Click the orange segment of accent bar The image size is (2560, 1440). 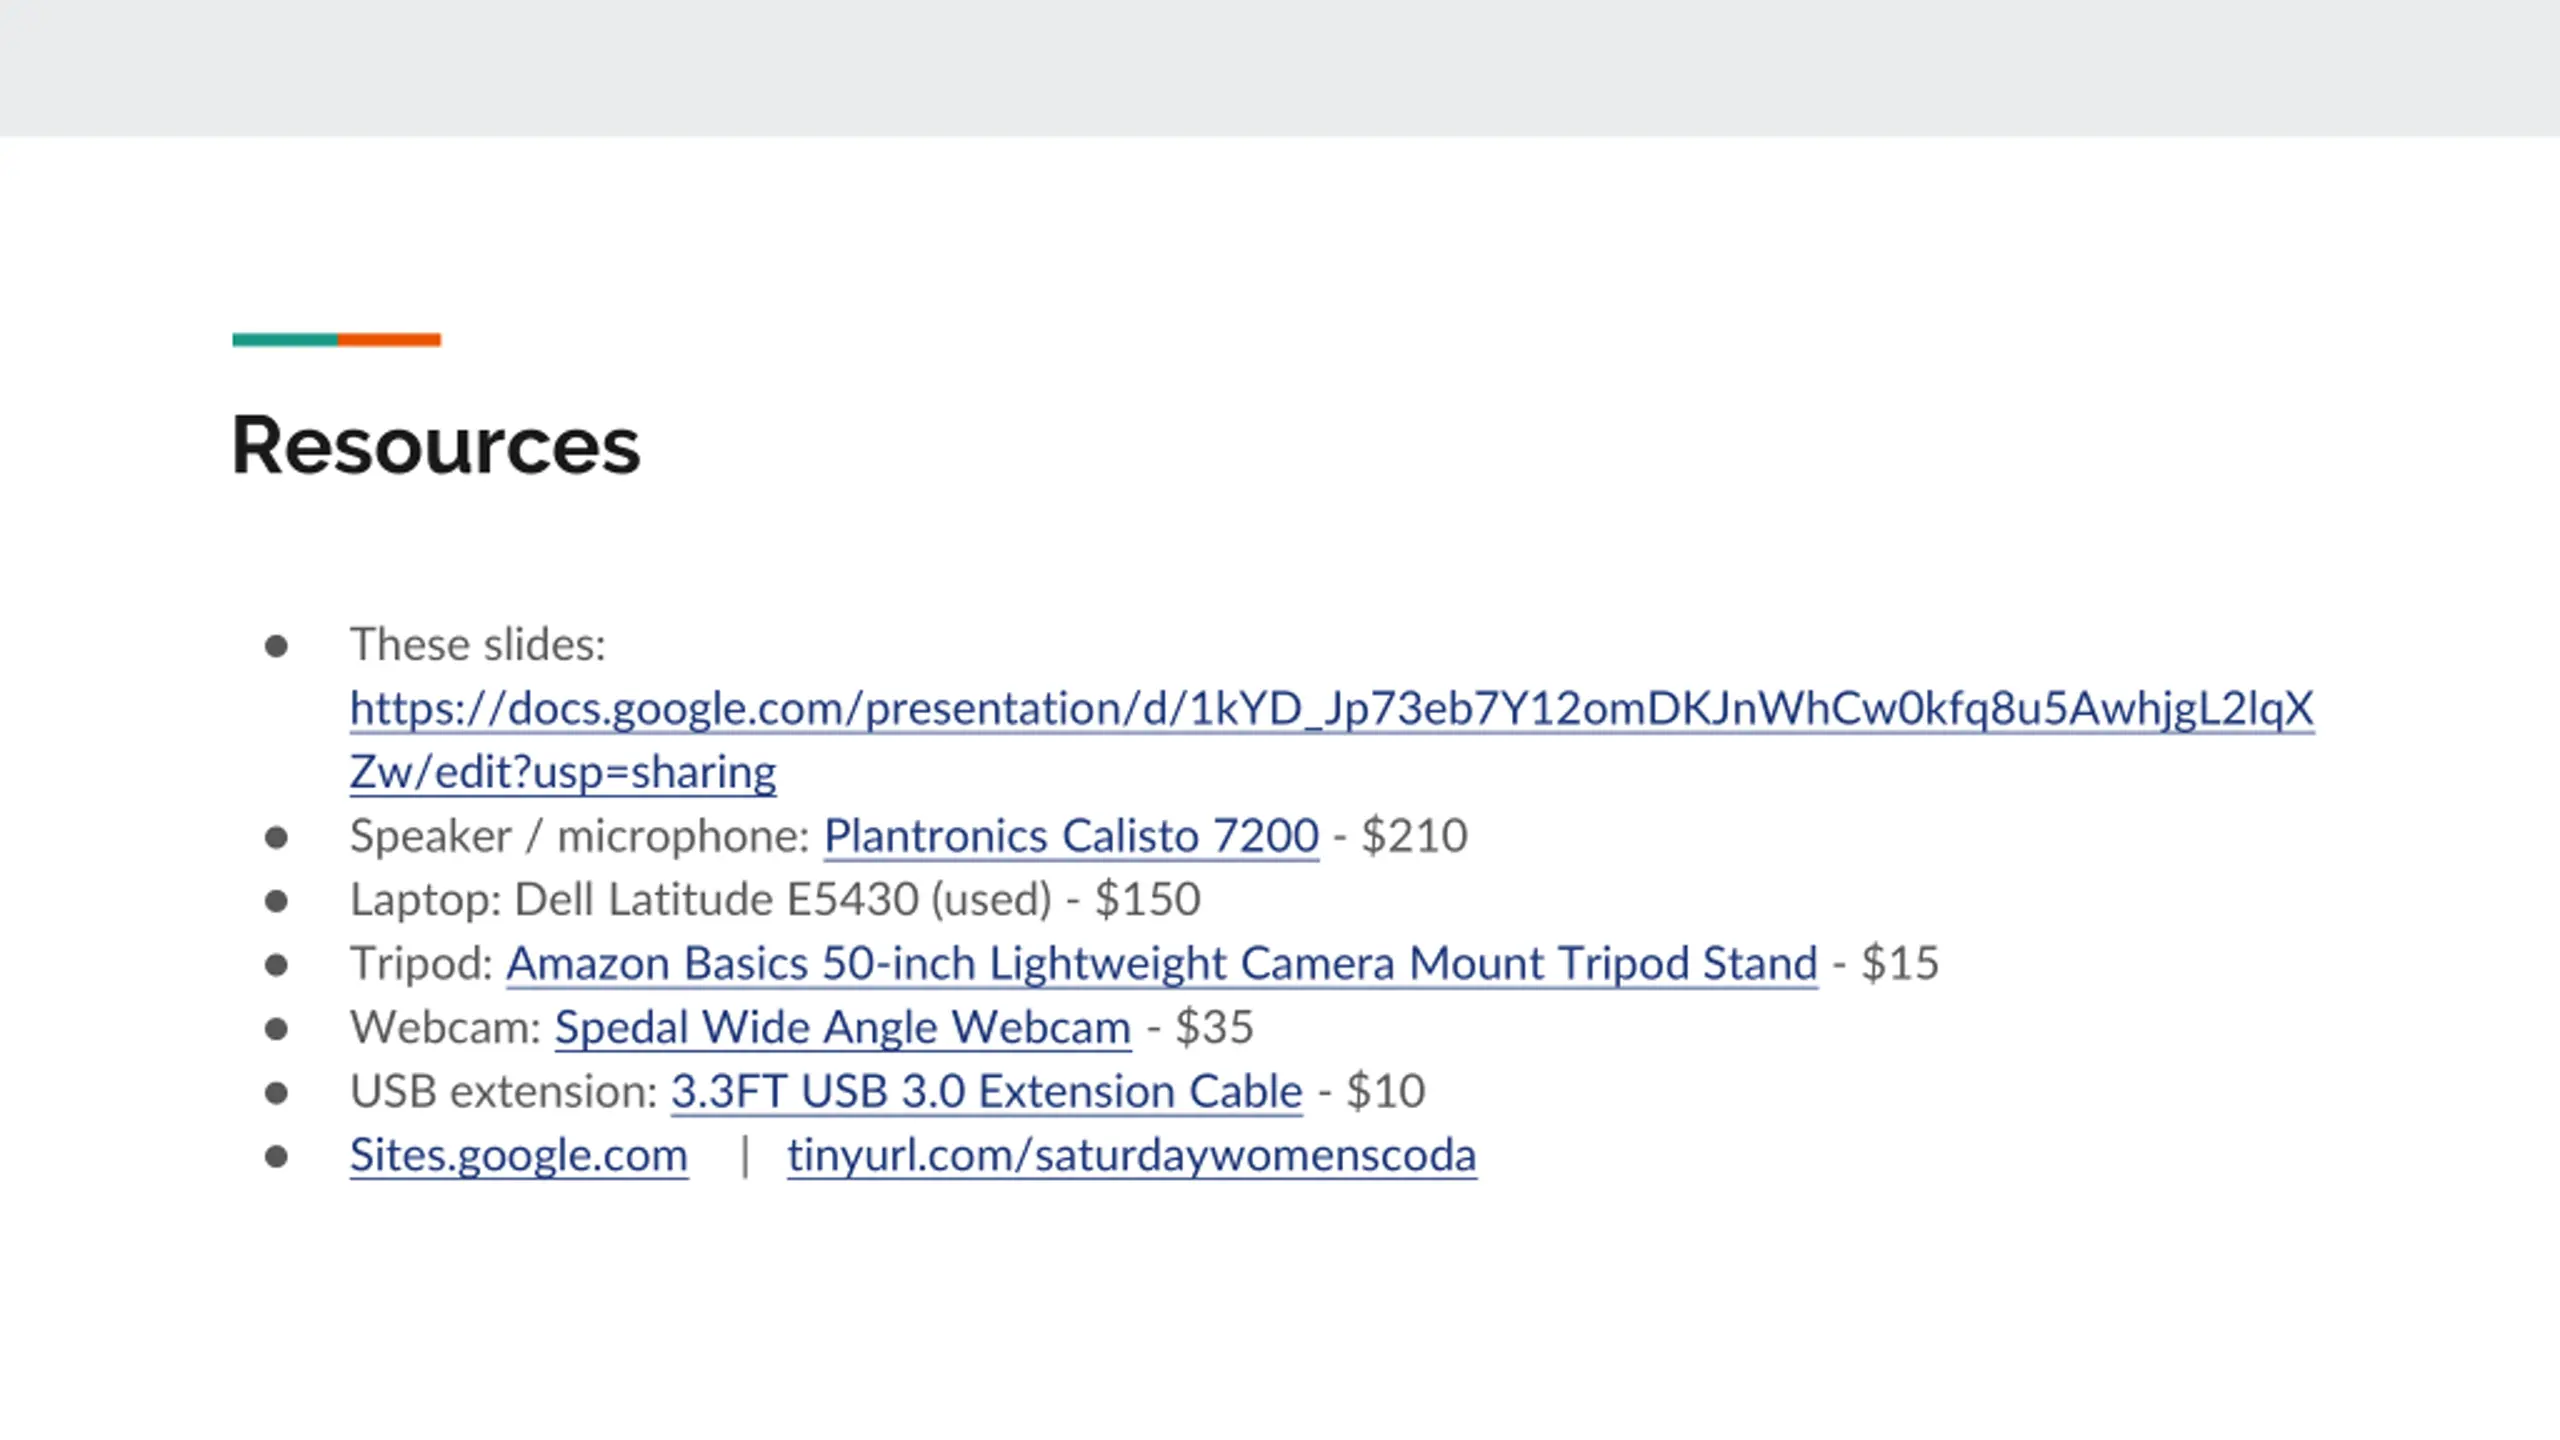coord(389,340)
